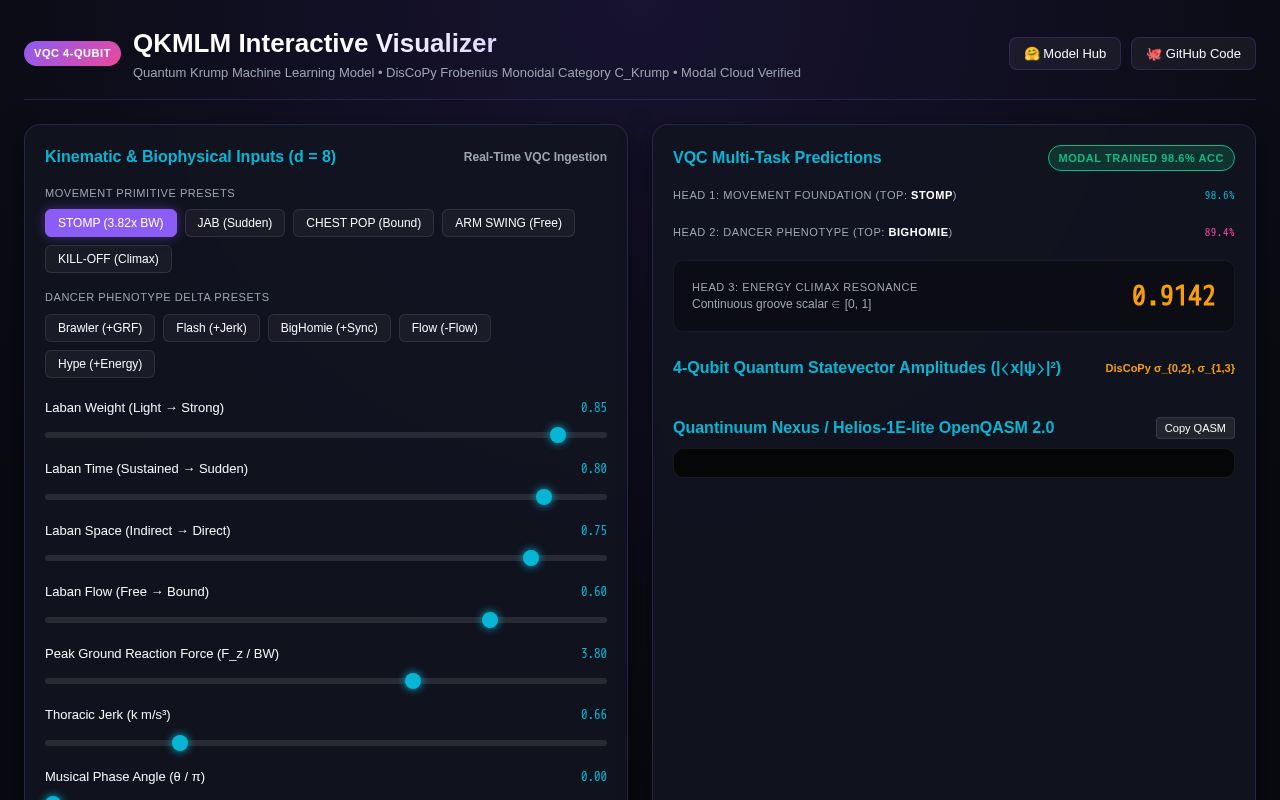Click the OpenQASM code output box
The height and width of the screenshot is (800, 1280).
(x=954, y=463)
